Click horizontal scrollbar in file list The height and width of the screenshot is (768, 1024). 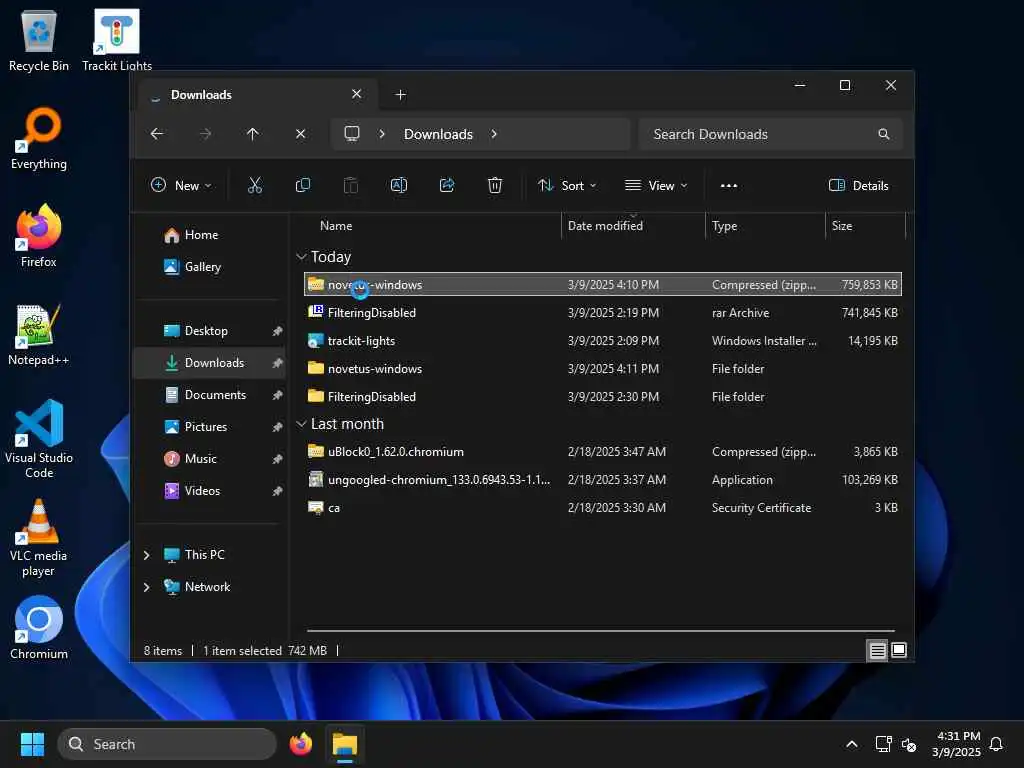pos(601,631)
